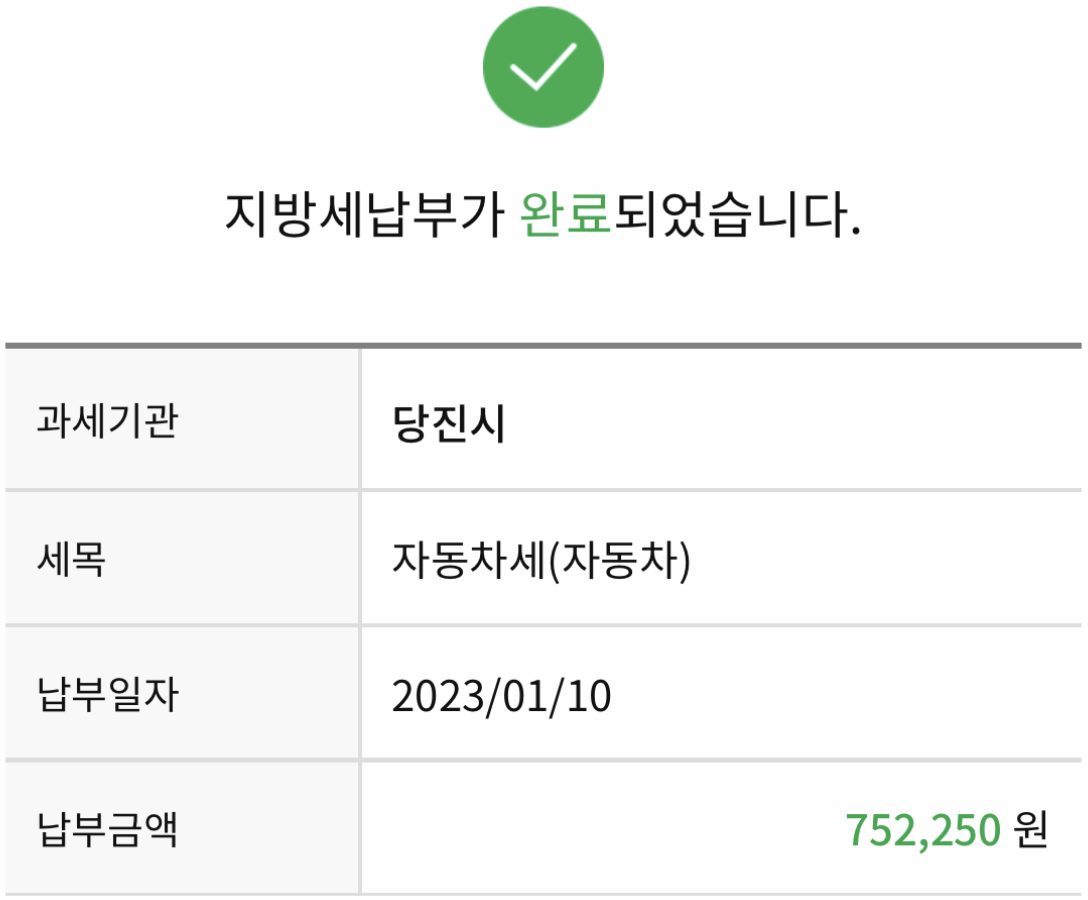Select the '세목' label cell
Viewport: 1088px width, 900px height.
(72, 560)
